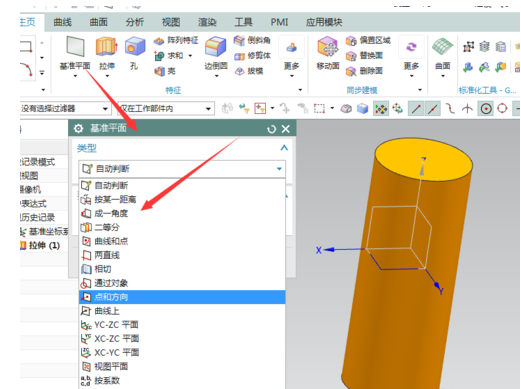Choose 成一角度 plane type
Image resolution: width=521 pixels, height=389 pixels.
(182, 213)
